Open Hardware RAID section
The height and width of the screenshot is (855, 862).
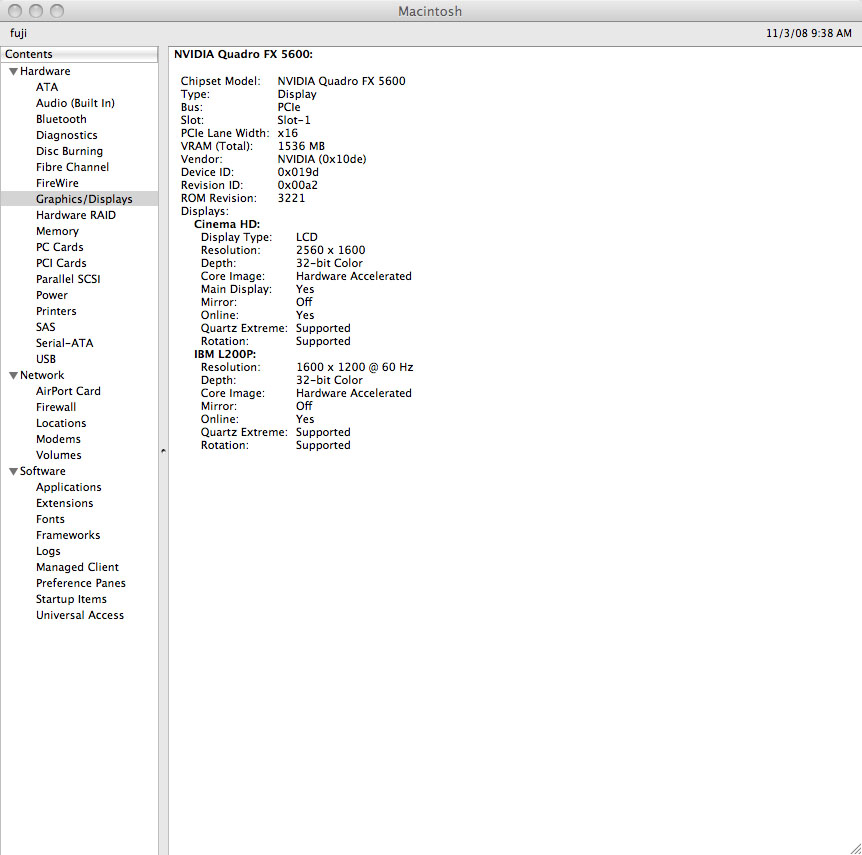(76, 215)
